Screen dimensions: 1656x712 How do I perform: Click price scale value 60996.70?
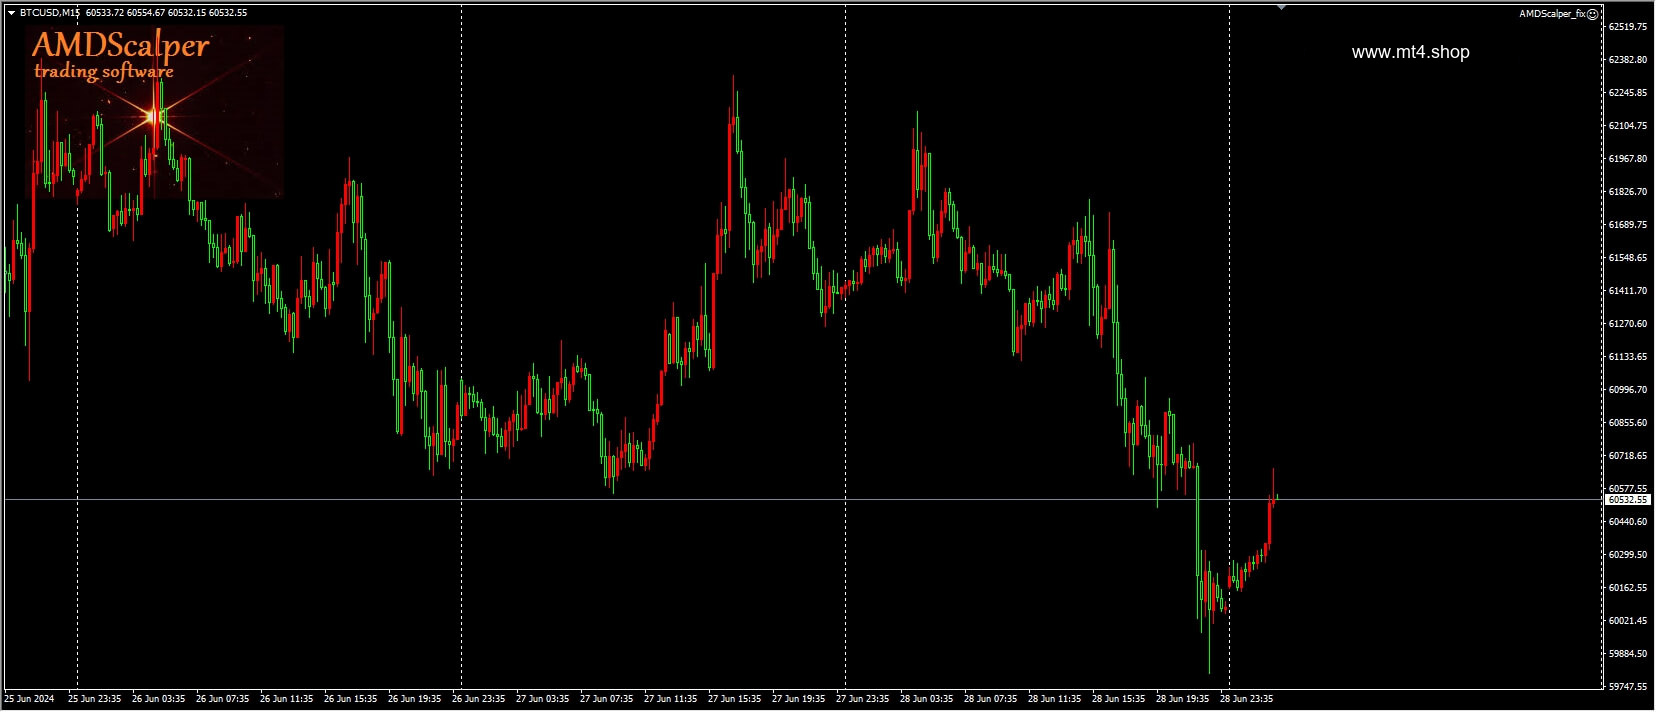point(1627,390)
